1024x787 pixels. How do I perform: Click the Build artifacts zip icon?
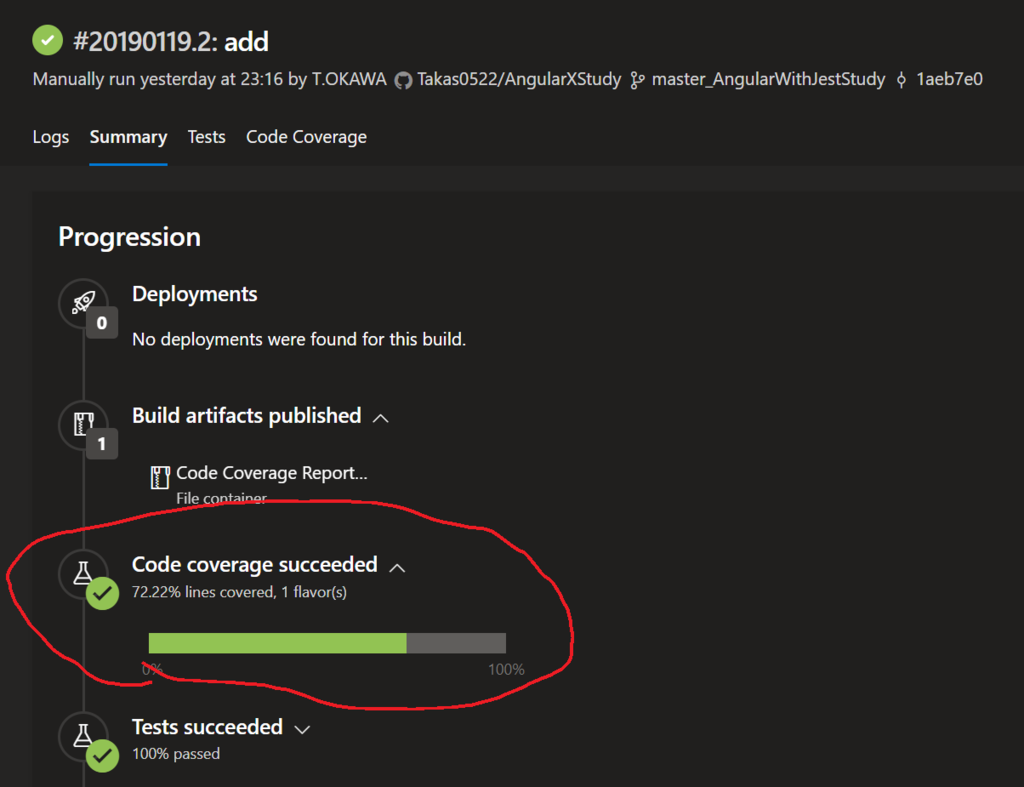(x=83, y=424)
